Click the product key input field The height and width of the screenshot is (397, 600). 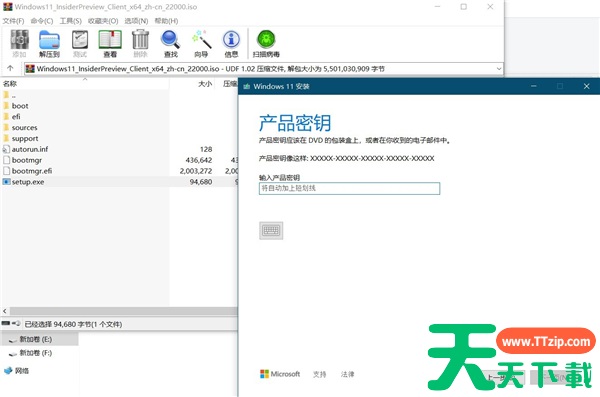coord(349,188)
